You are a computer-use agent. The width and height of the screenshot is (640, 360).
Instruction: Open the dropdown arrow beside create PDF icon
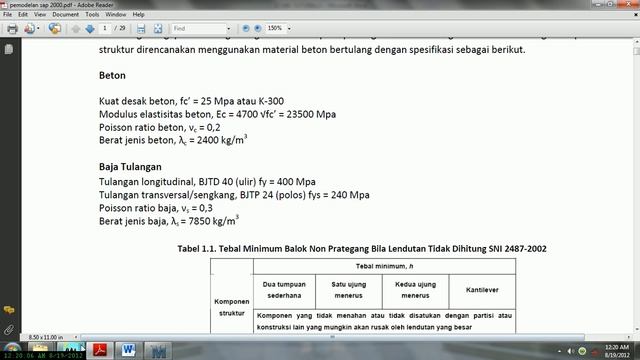tap(38, 29)
